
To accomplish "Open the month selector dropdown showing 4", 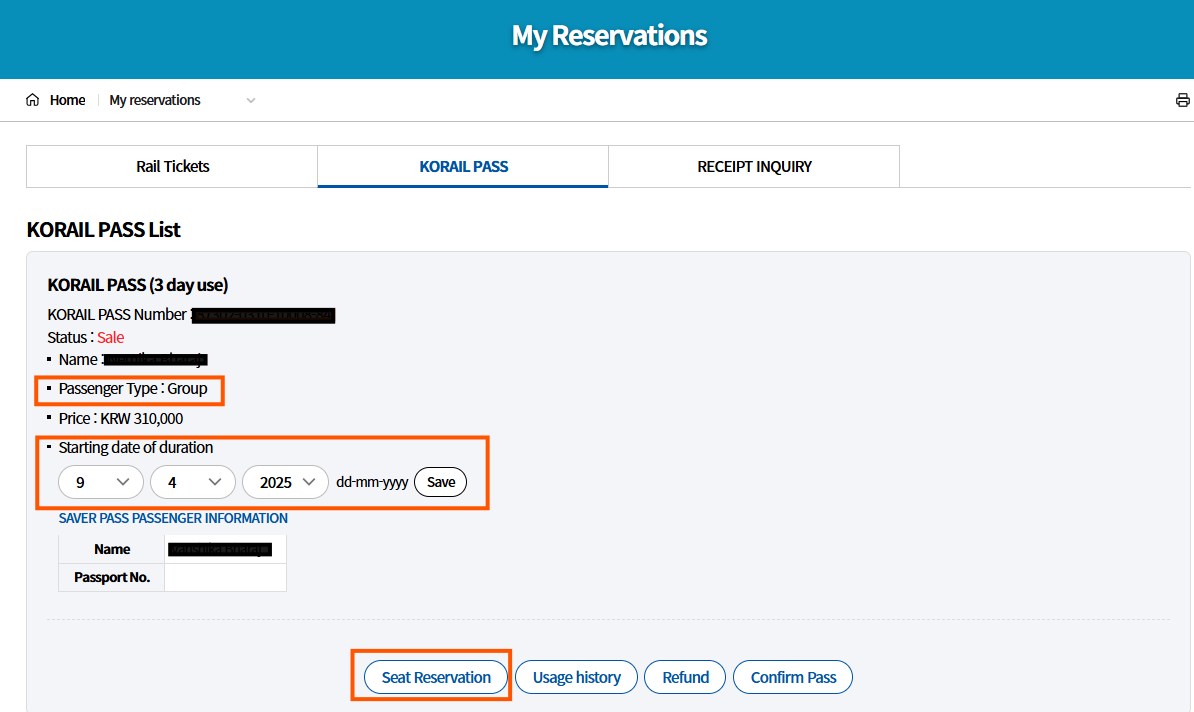I will pos(192,481).
